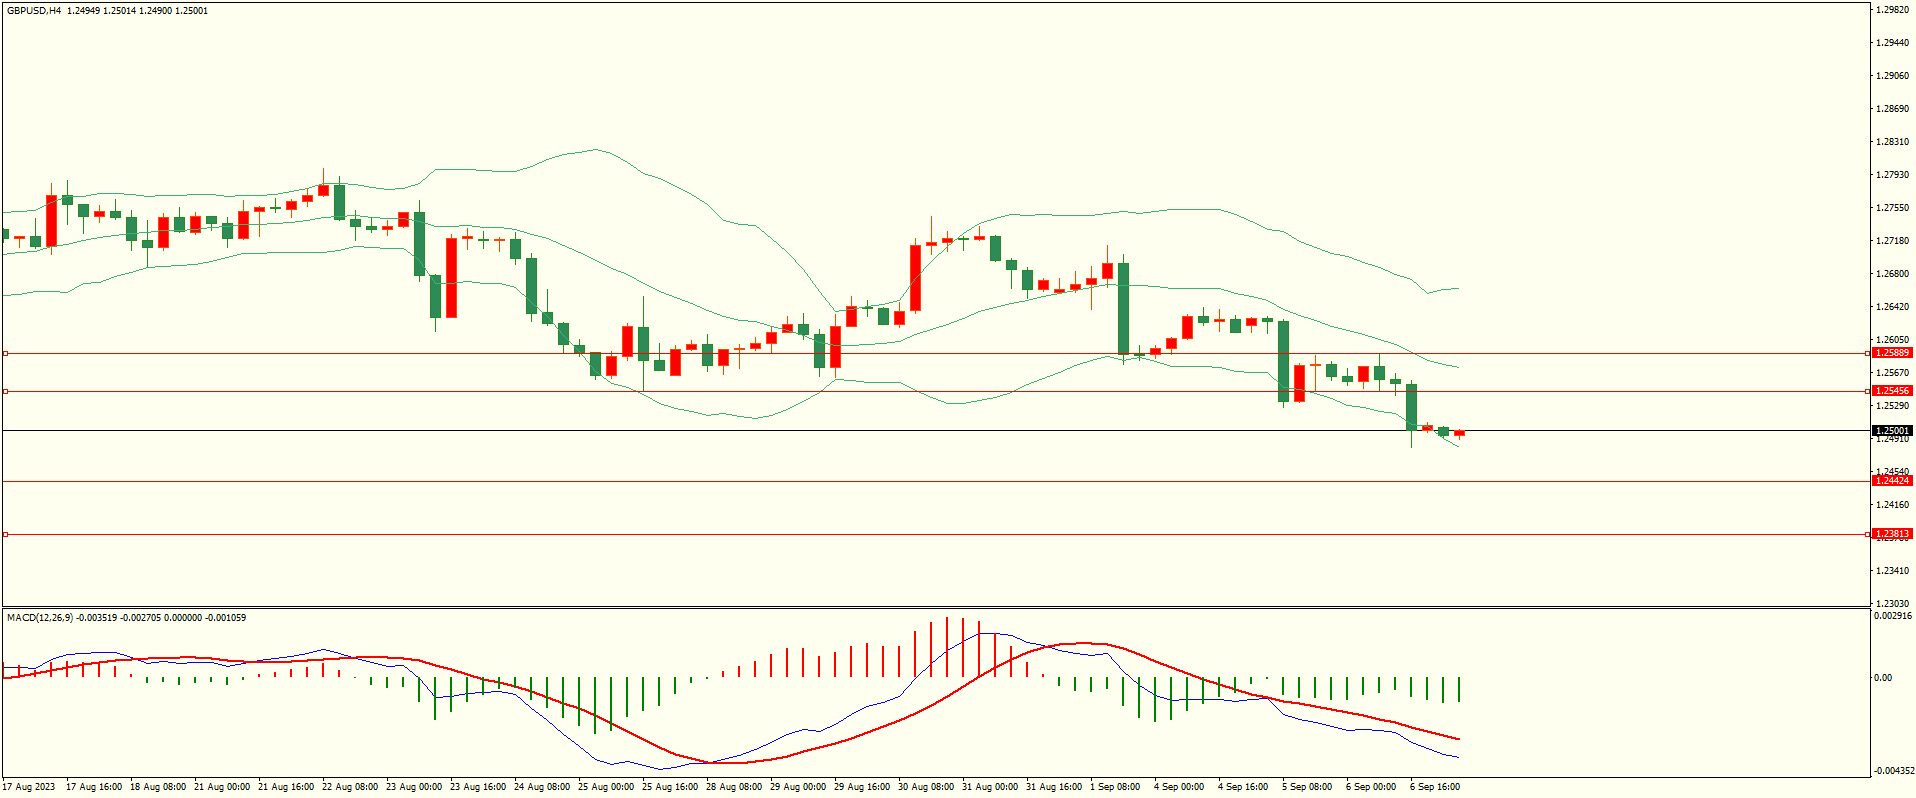Click the 0.002916 MACD scale value
Image resolution: width=1916 pixels, height=798 pixels.
tap(1893, 615)
